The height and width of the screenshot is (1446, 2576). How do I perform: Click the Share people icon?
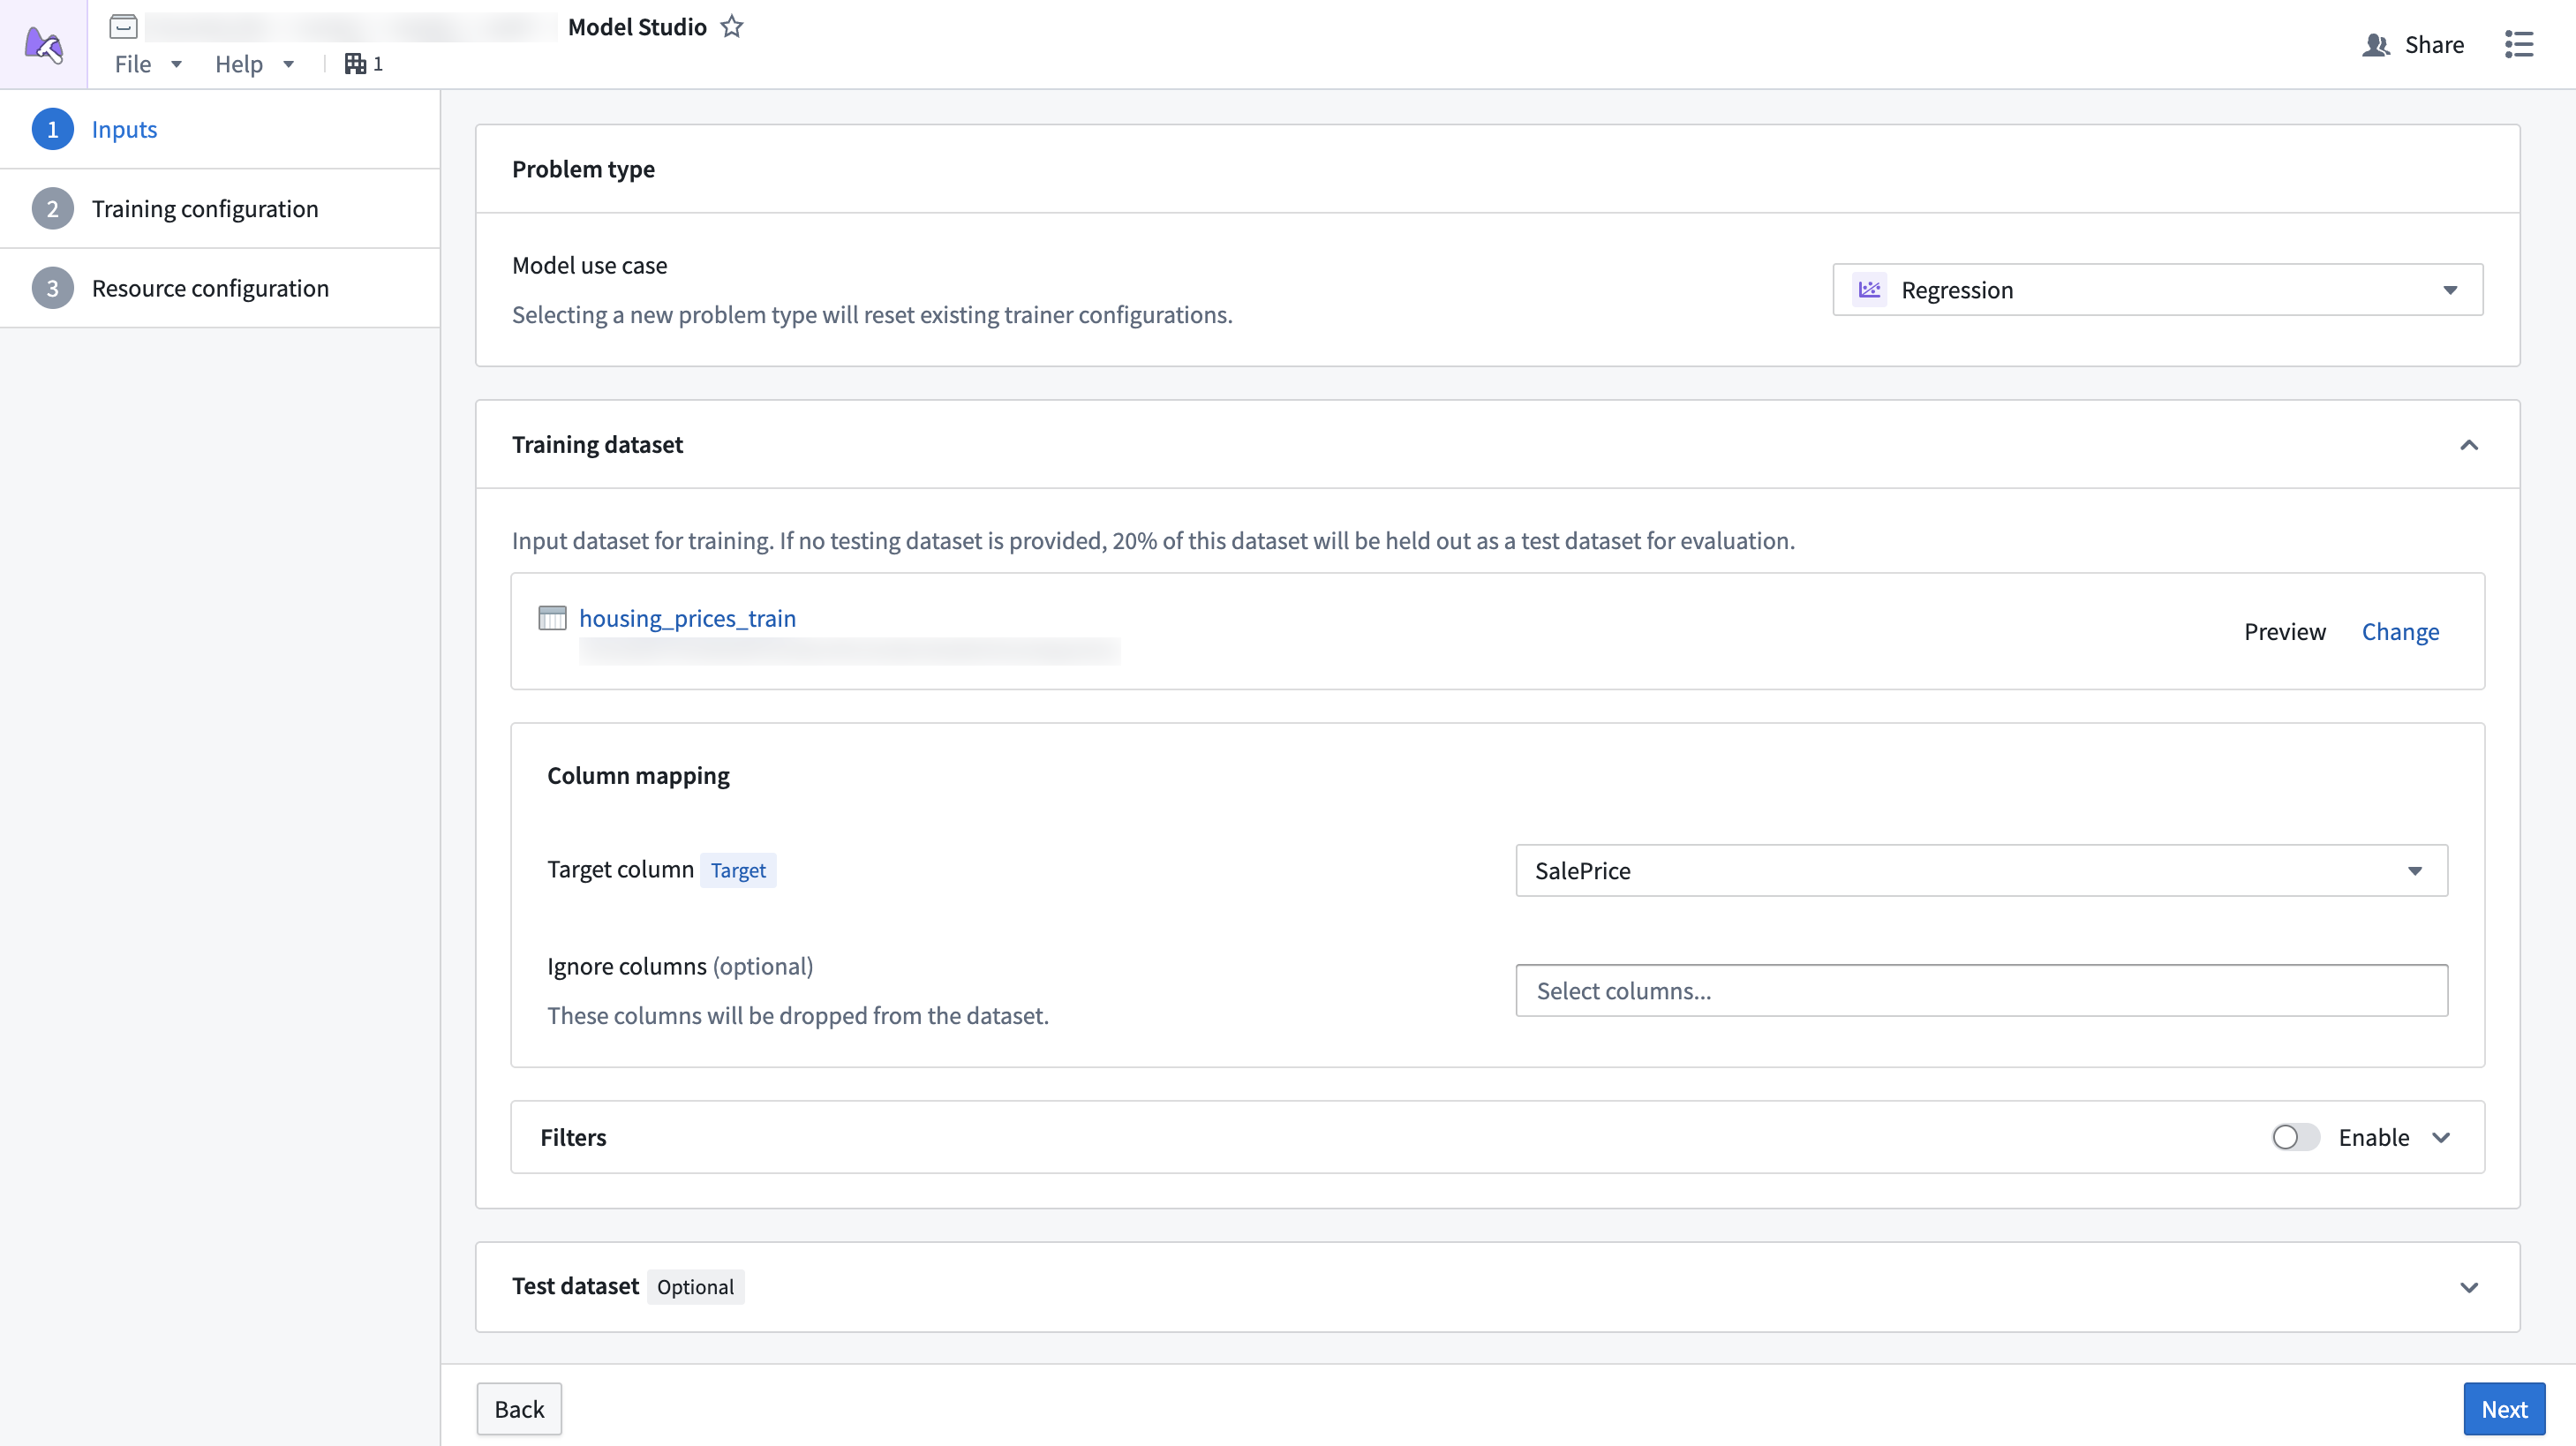pos(2376,44)
